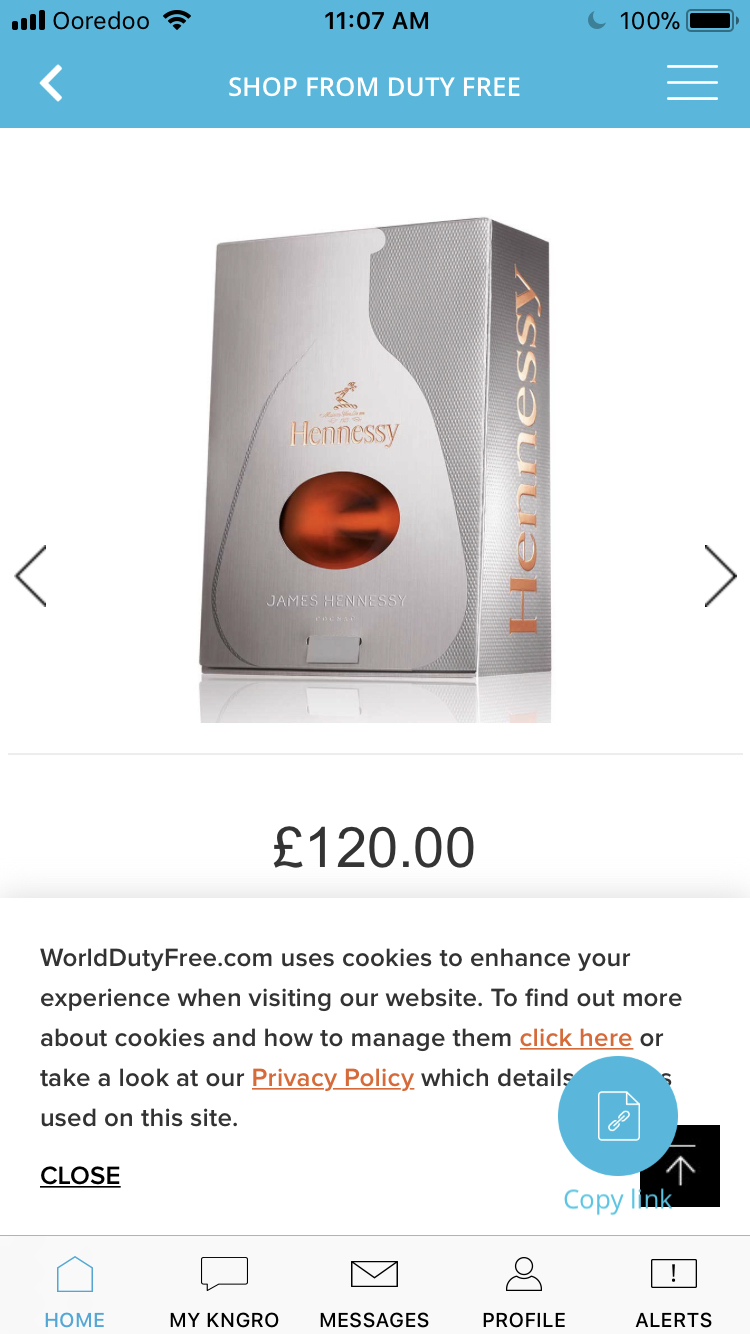Viewport: 750px width, 1334px height.
Task: Open the Profile tab
Action: pos(524,1291)
